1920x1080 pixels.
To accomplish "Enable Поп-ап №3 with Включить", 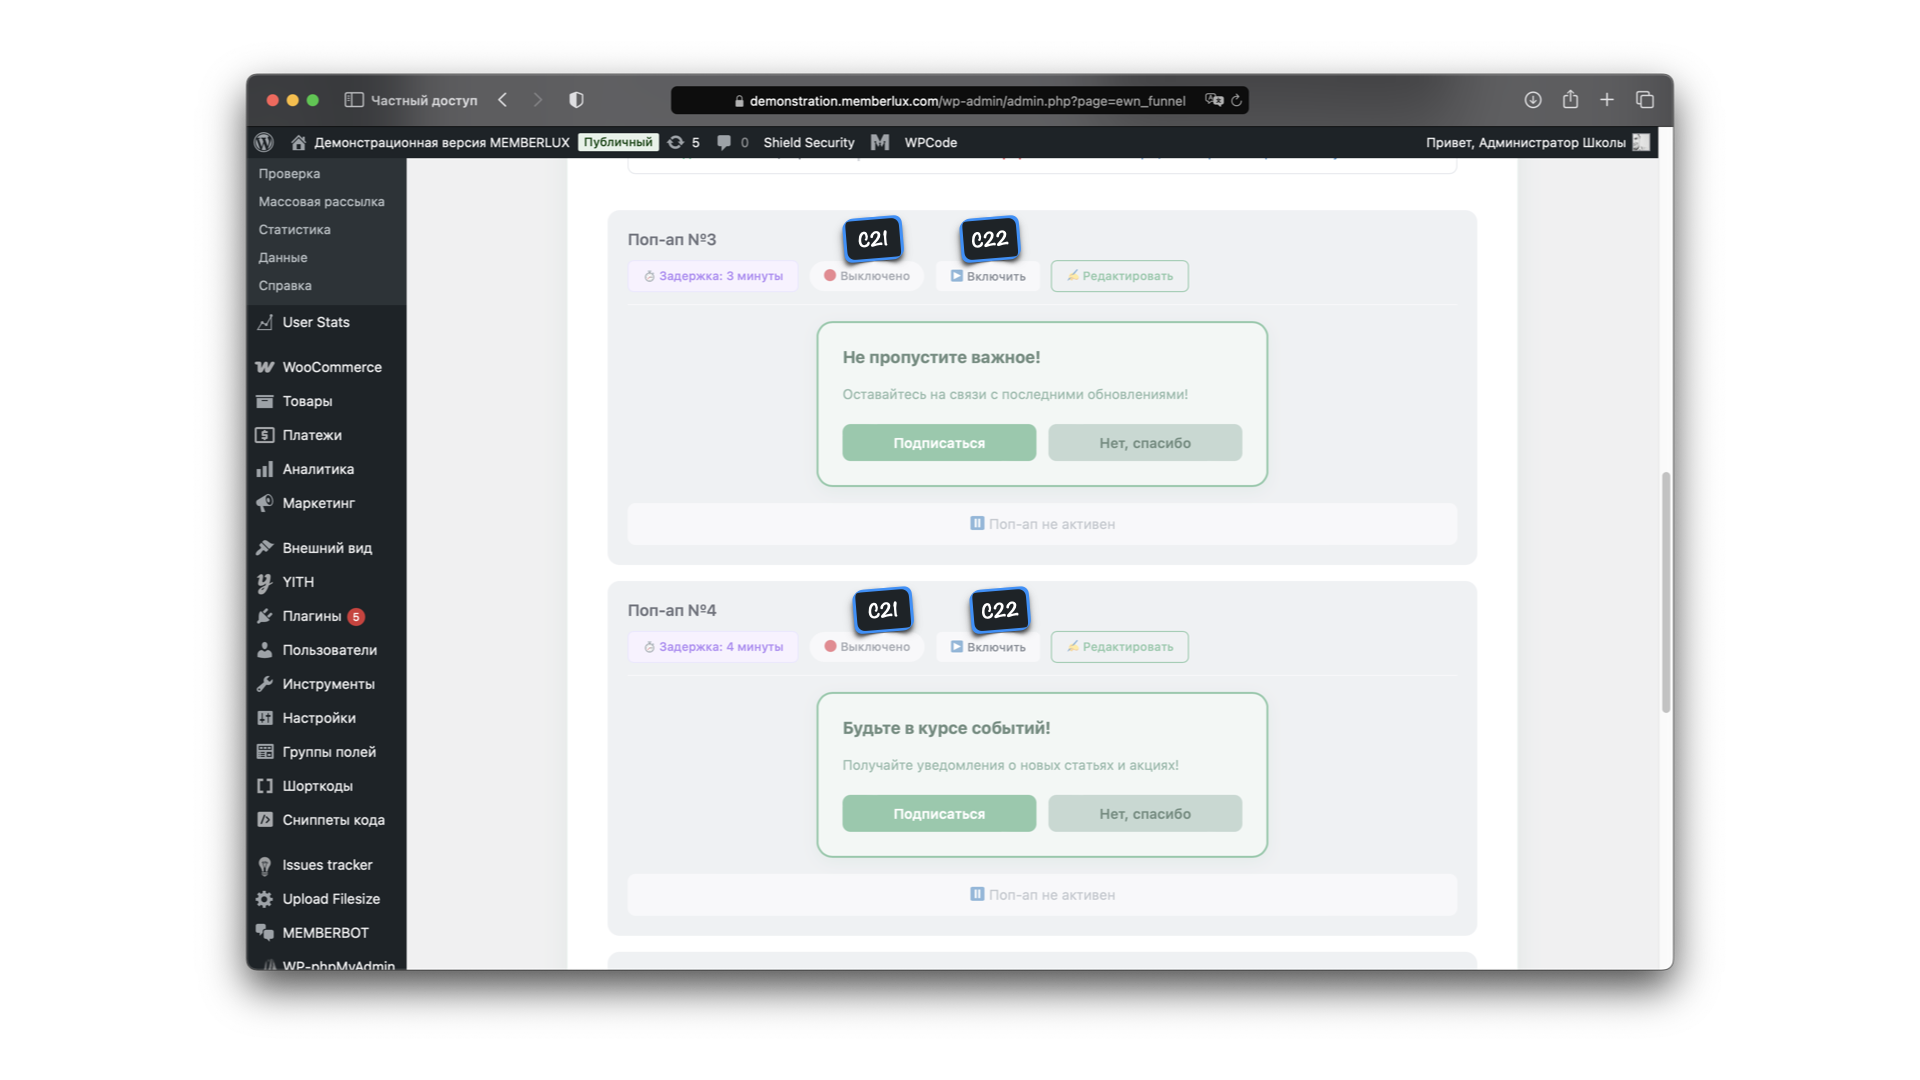I will point(988,276).
